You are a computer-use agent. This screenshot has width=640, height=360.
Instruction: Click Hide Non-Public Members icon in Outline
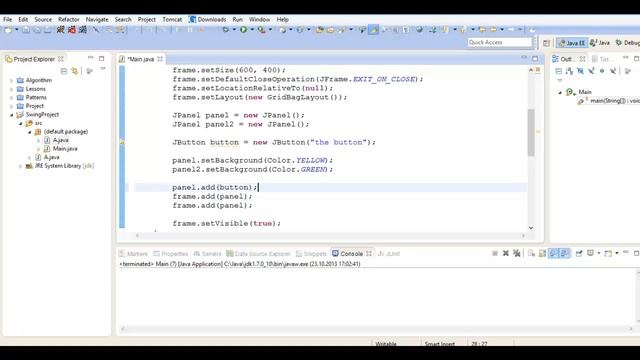coord(602,71)
